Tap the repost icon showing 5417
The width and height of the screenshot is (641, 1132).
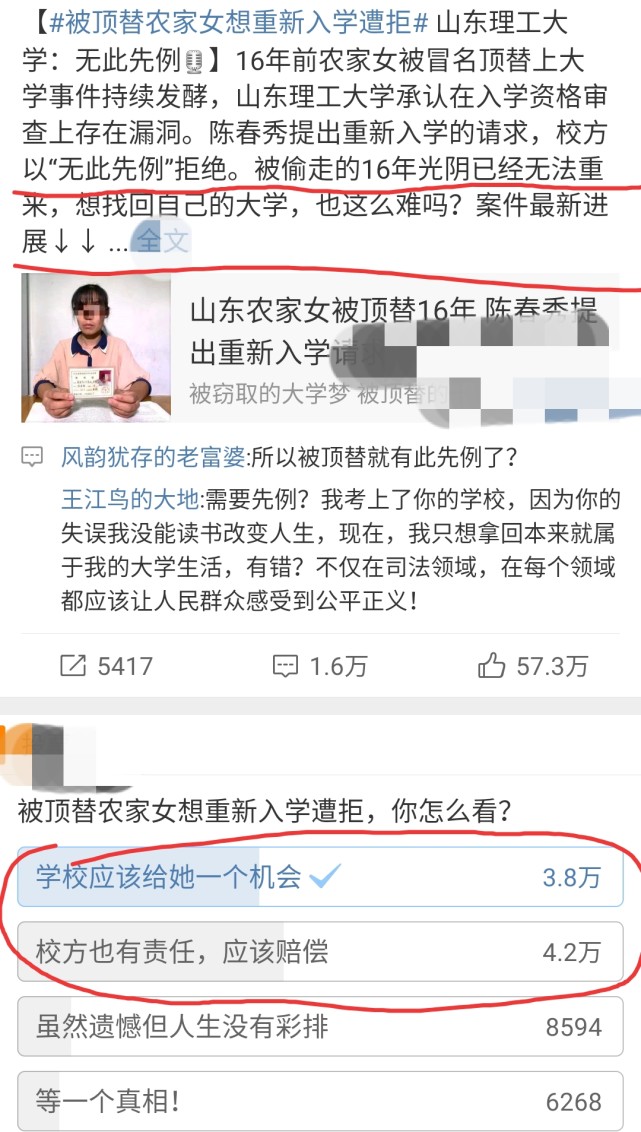[74, 666]
